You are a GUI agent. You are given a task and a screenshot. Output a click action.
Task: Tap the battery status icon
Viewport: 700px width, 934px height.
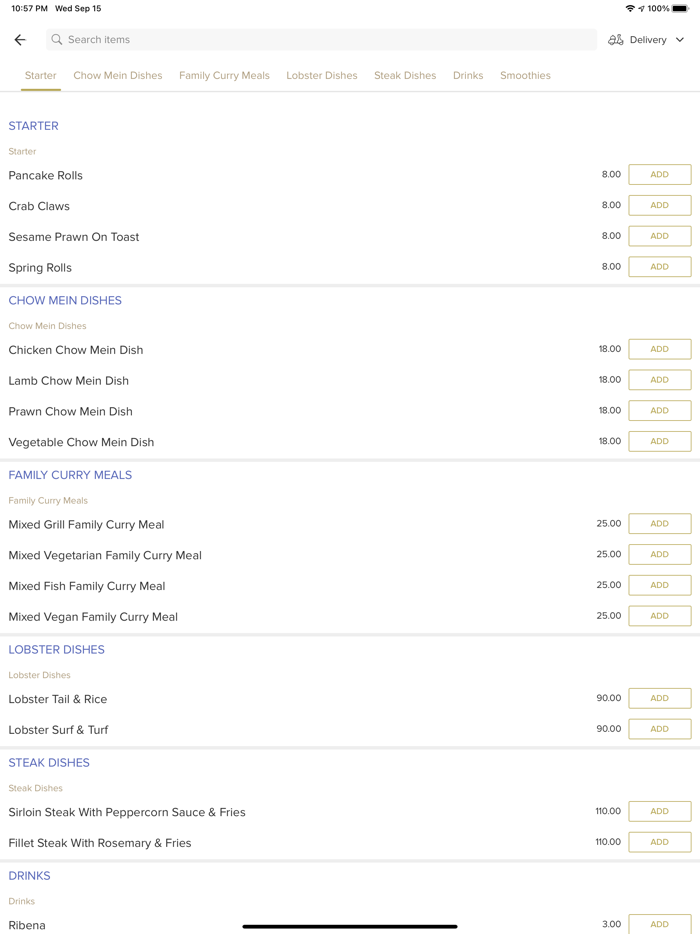pyautogui.click(x=680, y=9)
